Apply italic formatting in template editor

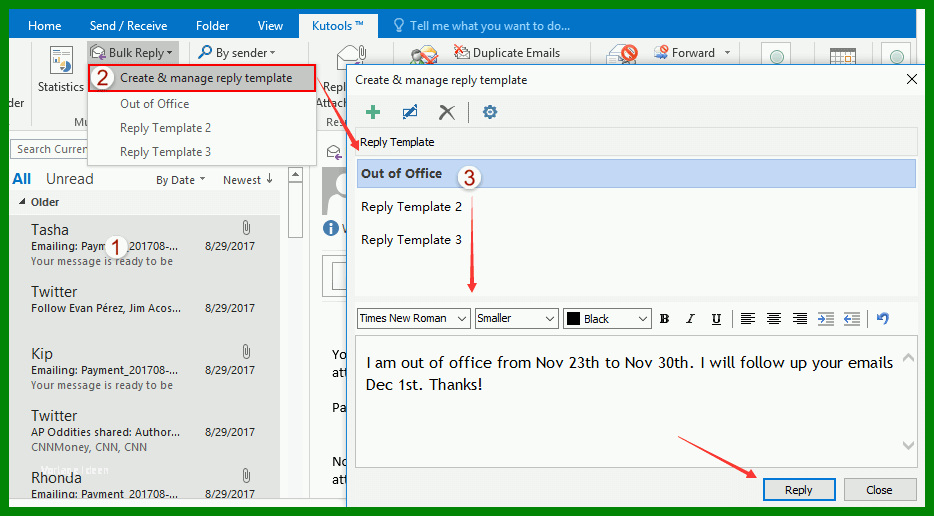(690, 319)
